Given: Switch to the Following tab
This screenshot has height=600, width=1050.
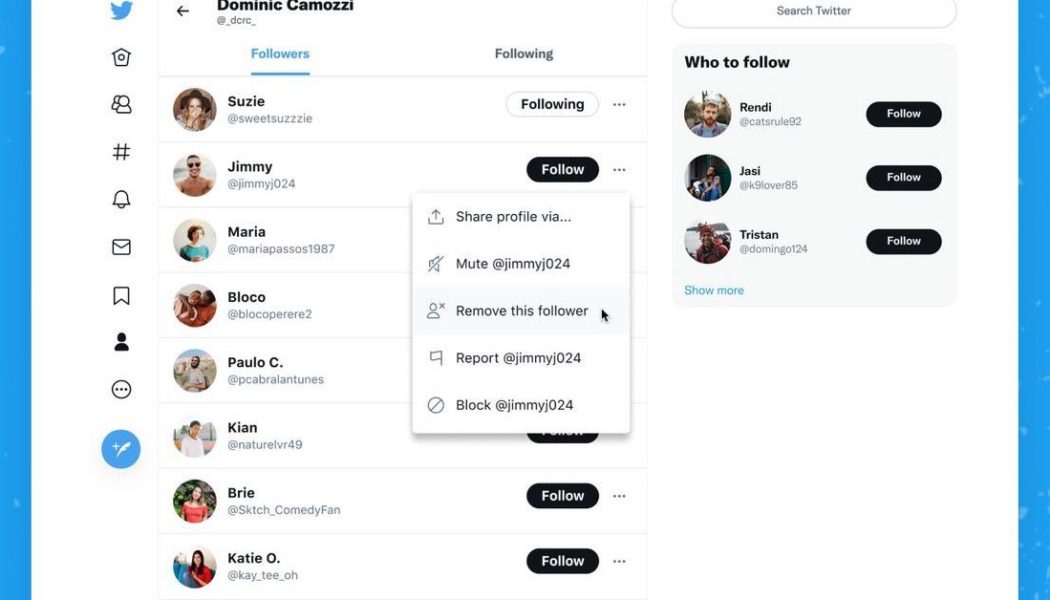Looking at the screenshot, I should (523, 53).
